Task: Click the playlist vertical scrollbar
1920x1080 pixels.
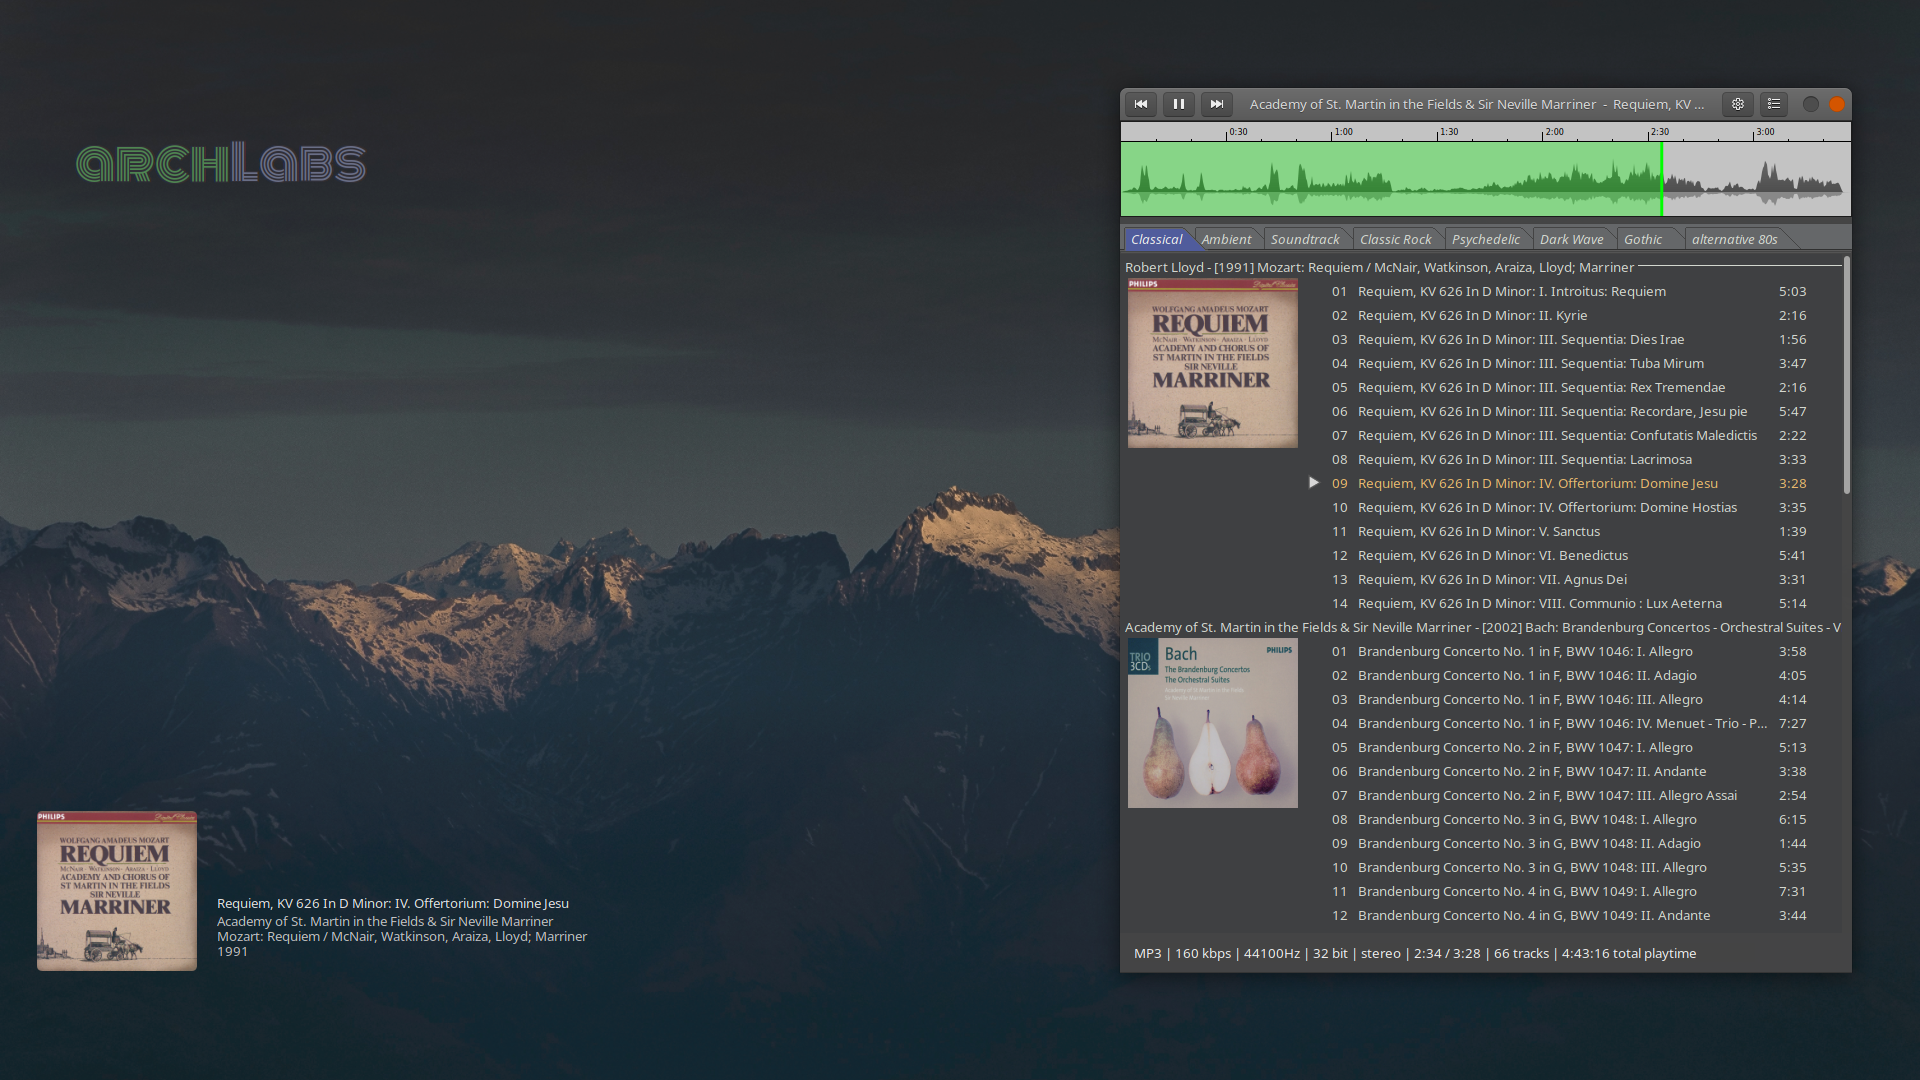Action: tap(1846, 376)
